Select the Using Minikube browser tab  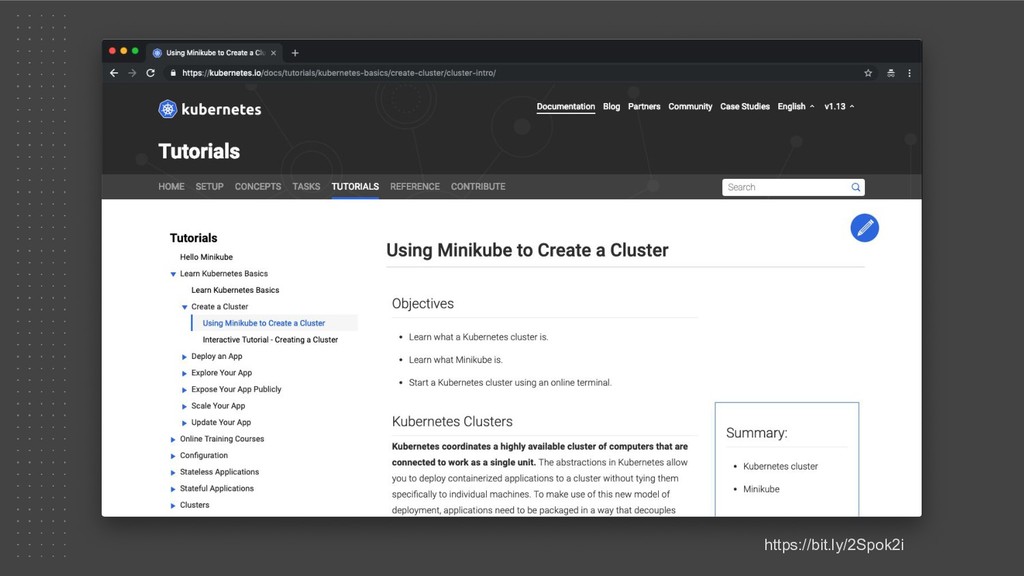(215, 53)
